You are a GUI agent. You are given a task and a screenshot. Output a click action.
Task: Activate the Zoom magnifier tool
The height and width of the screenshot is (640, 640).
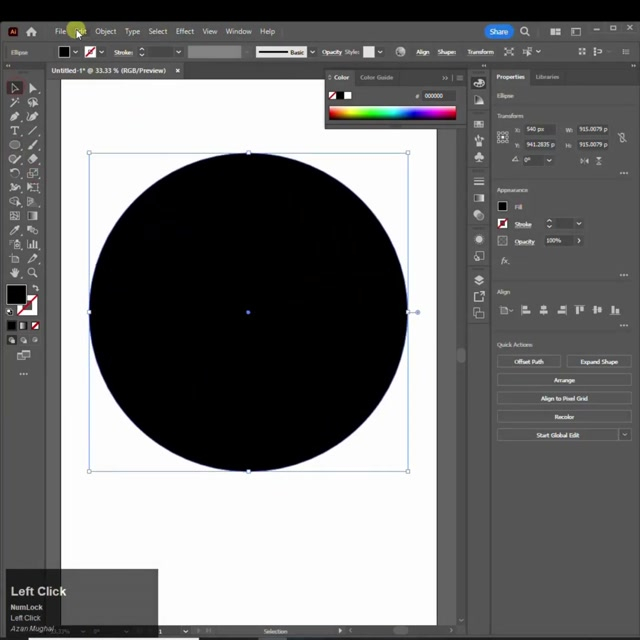coord(32,272)
